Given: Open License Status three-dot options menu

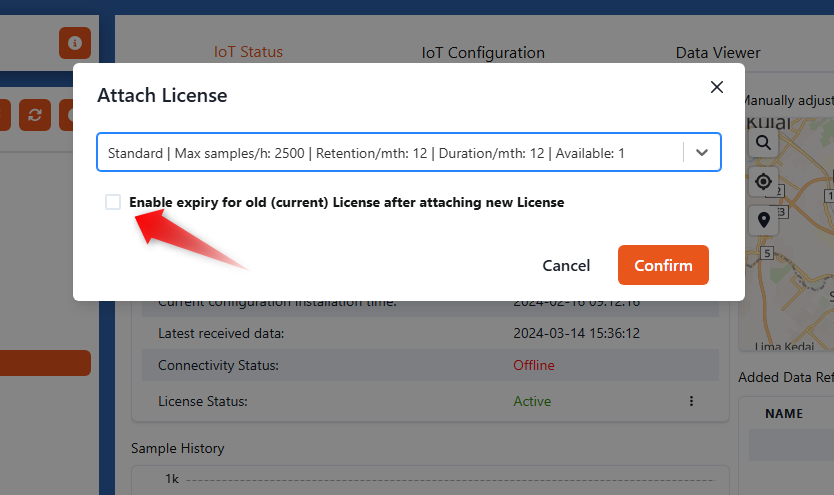Looking at the screenshot, I should click(x=691, y=401).
